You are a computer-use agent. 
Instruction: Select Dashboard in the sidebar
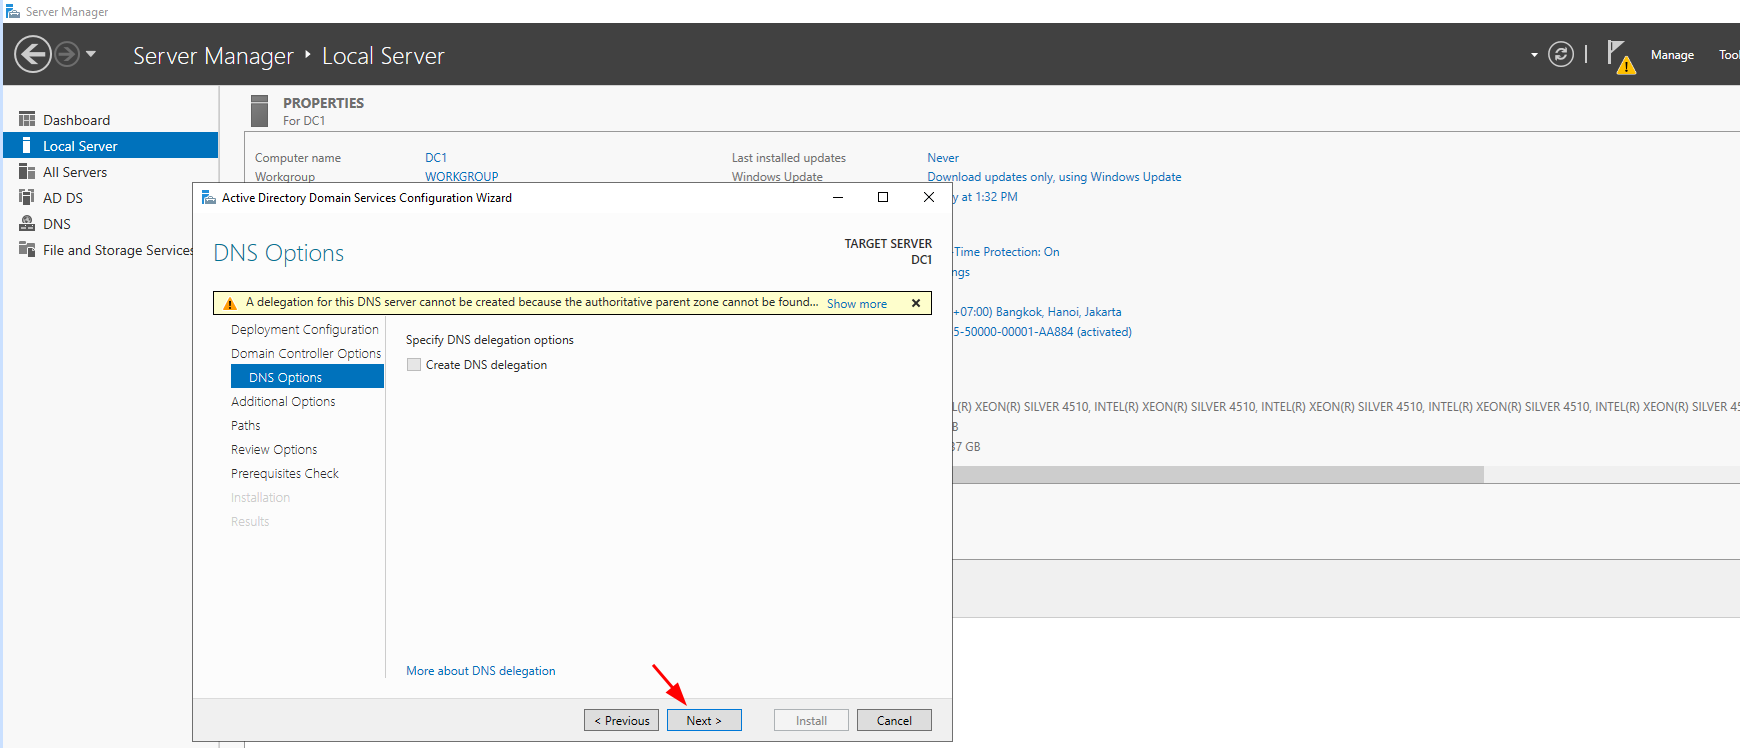[x=76, y=120]
